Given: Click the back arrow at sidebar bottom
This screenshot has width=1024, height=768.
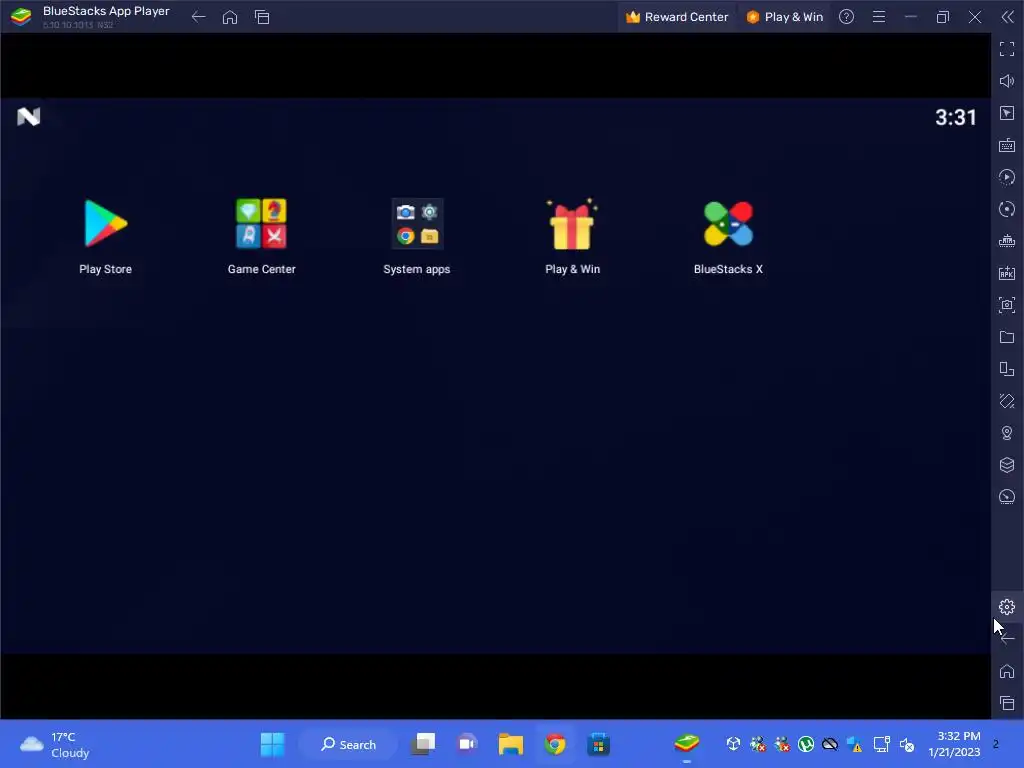Looking at the screenshot, I should (1007, 639).
